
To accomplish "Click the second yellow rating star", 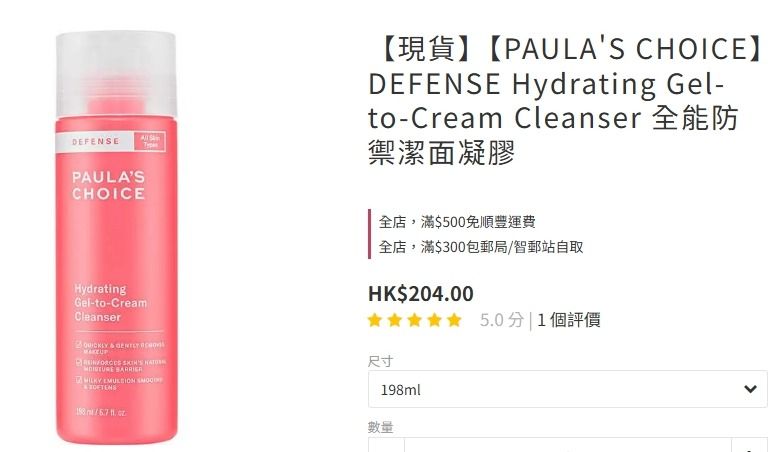I will pos(395,320).
